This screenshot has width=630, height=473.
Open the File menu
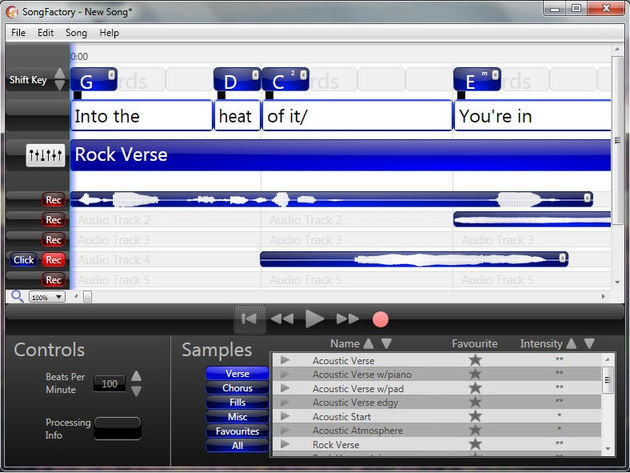18,33
